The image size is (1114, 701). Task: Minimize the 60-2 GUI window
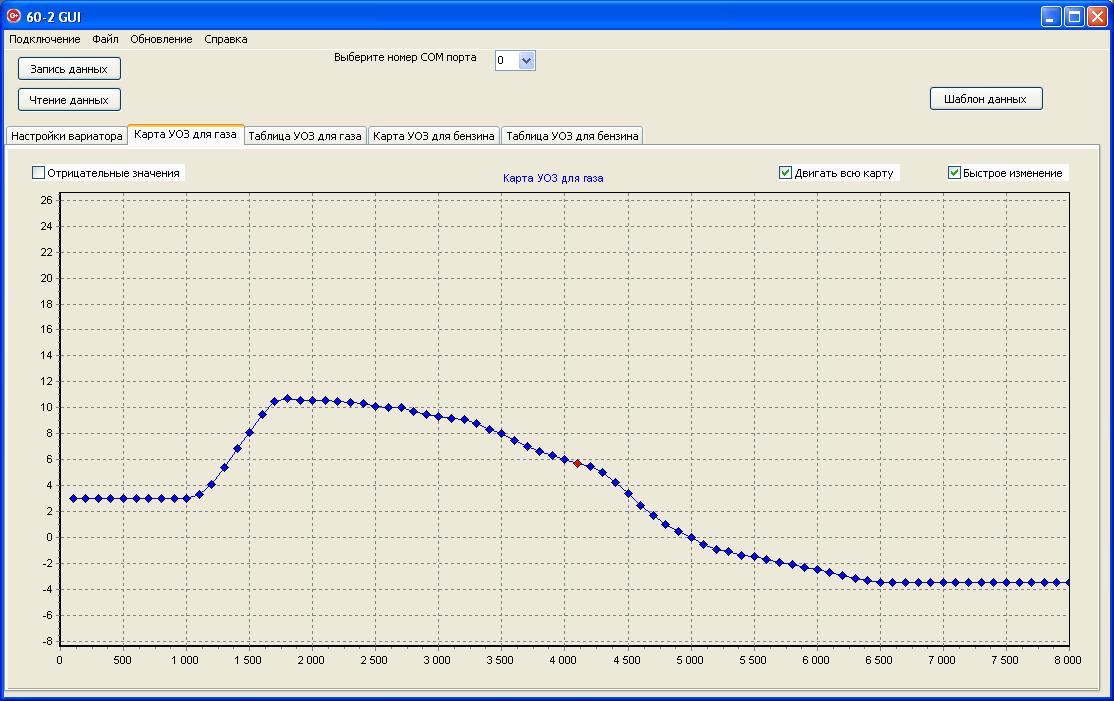(x=1051, y=16)
